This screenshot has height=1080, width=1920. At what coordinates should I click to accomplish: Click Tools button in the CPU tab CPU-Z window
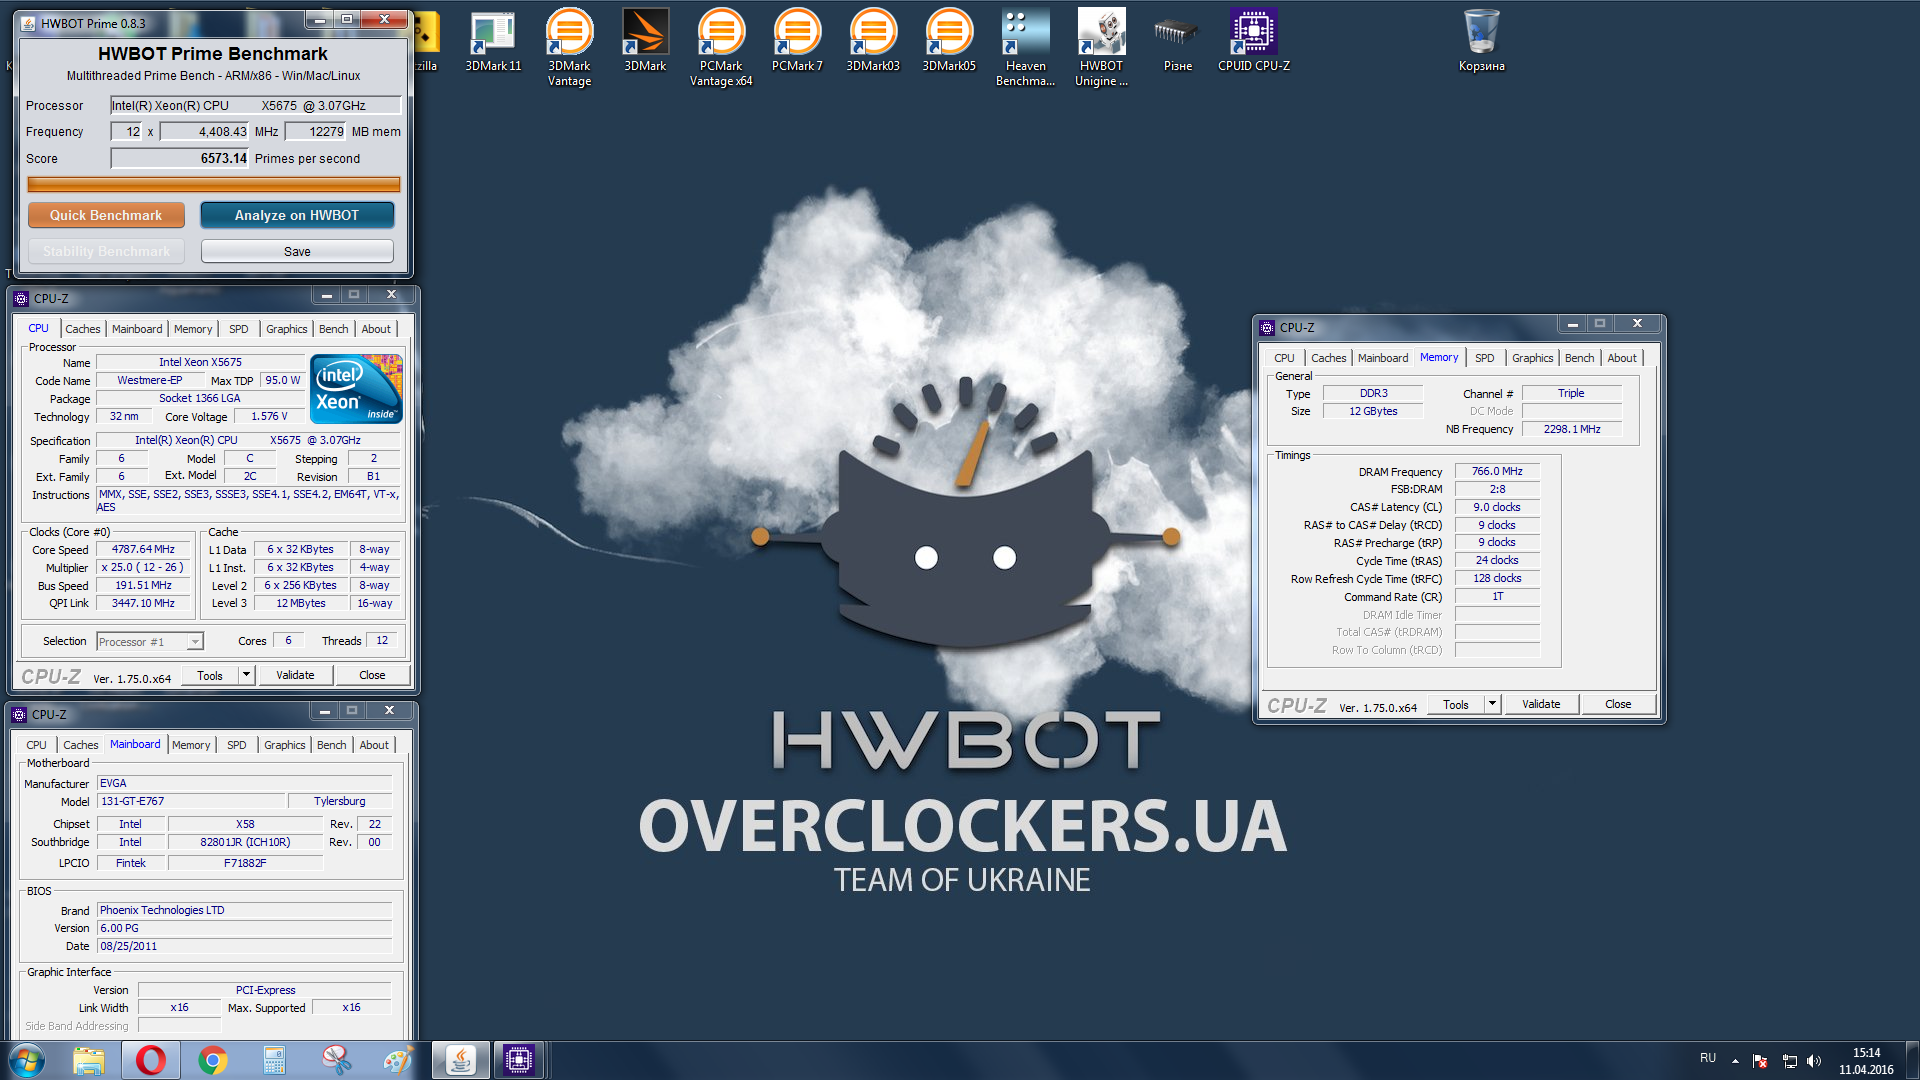click(x=210, y=675)
